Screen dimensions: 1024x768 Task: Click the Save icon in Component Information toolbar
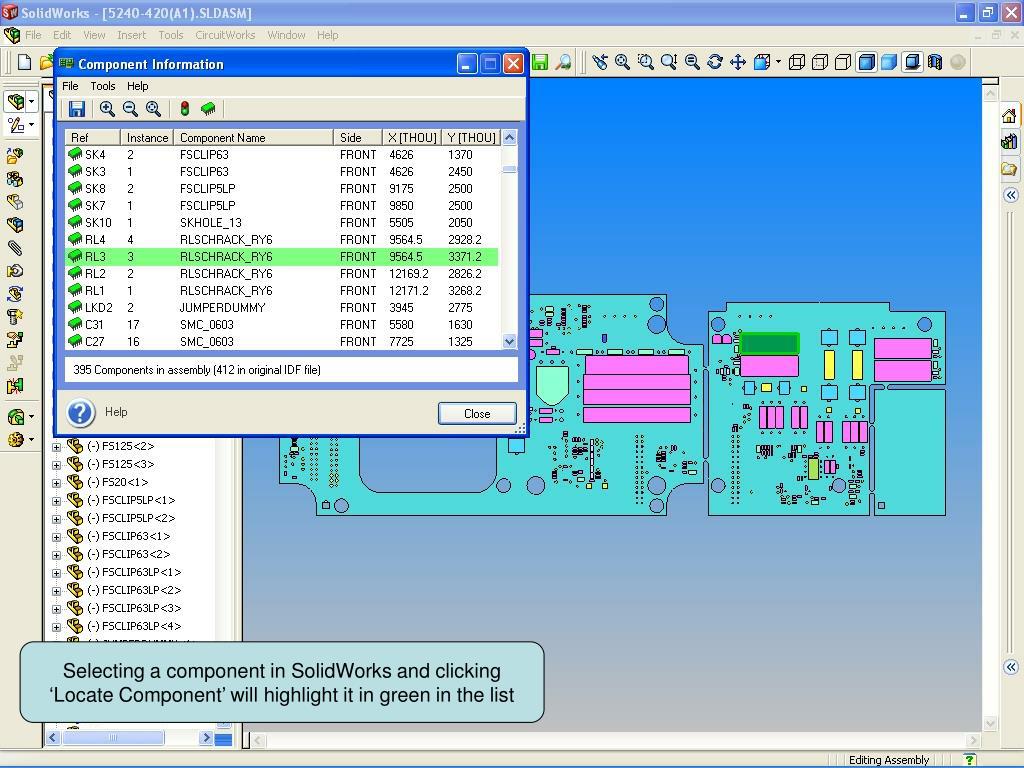tap(77, 109)
